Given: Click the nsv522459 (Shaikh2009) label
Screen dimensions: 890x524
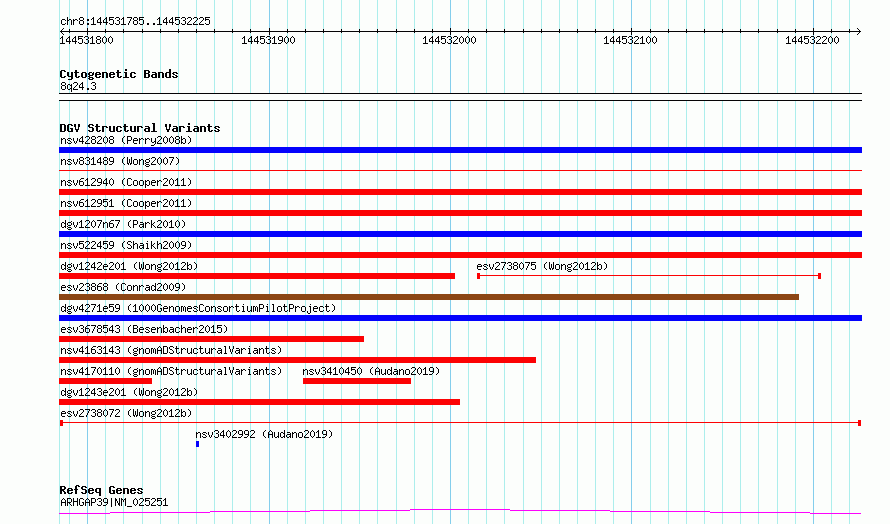Looking at the screenshot, I should coord(126,245).
